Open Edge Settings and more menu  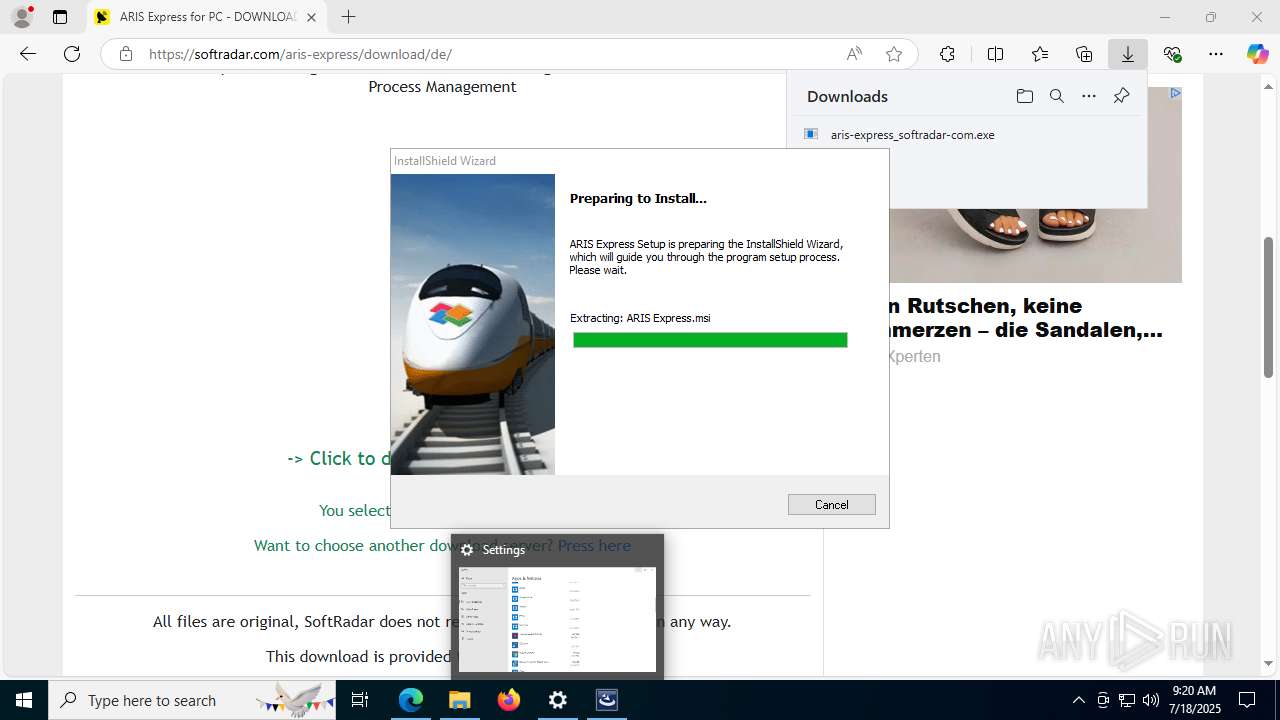[x=1216, y=54]
